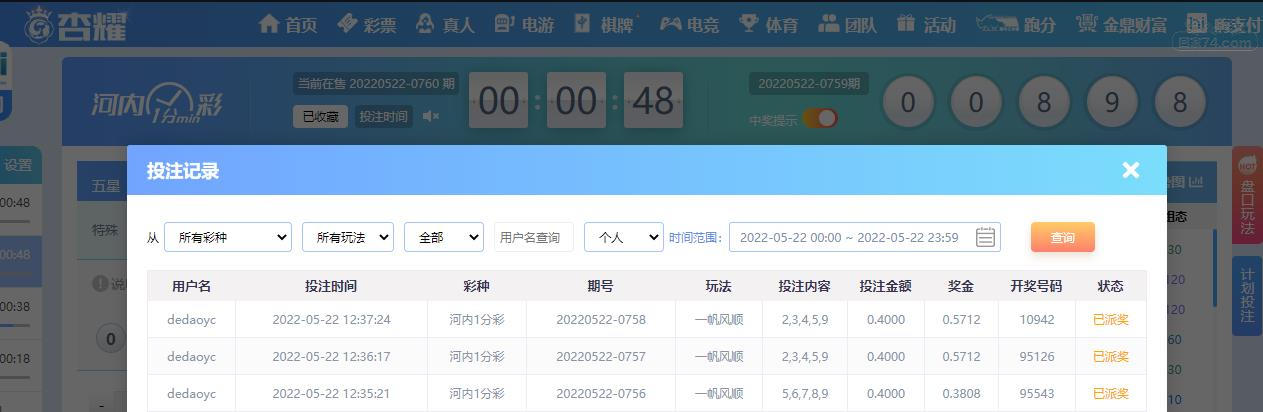Click bet content 5,6,7,8,9
Screen dimensions: 1263x412
coord(804,393)
